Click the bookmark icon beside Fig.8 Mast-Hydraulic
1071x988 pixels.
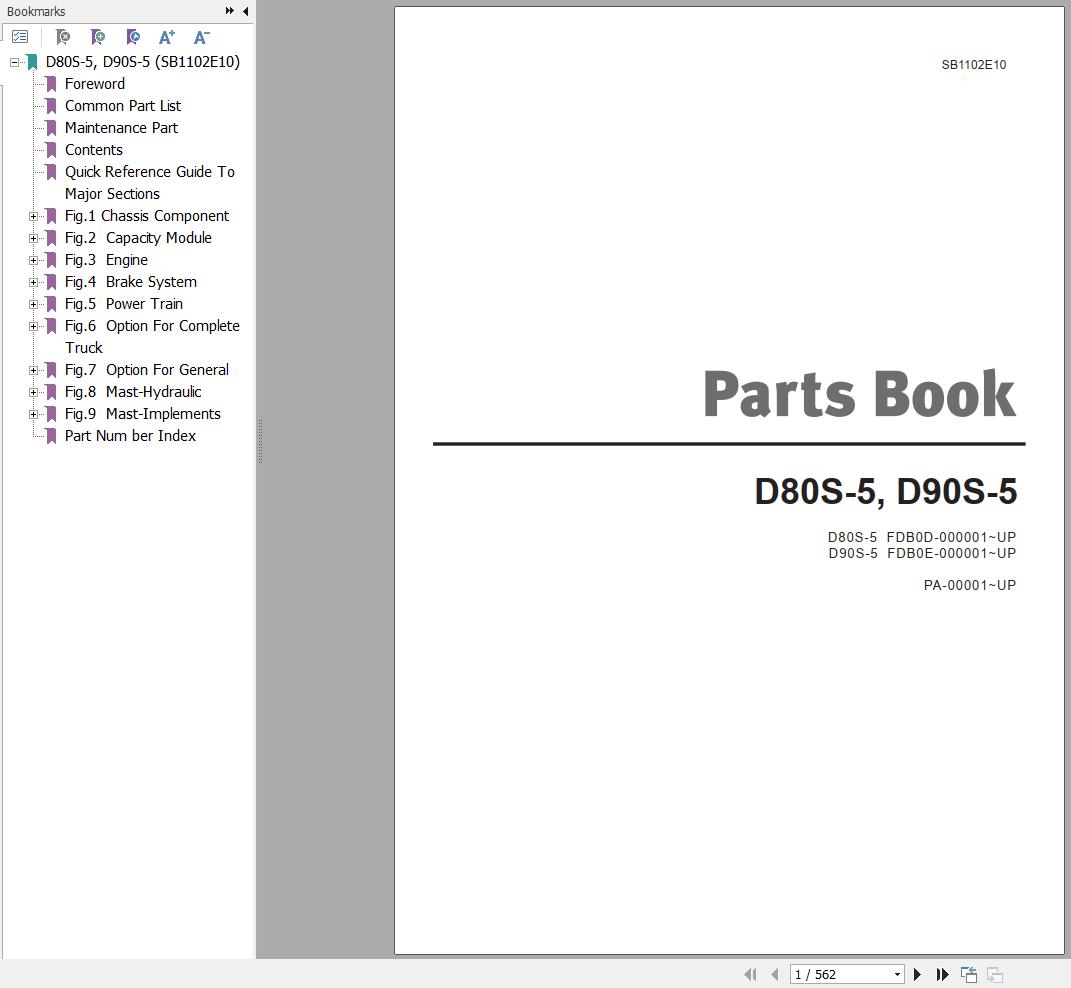point(51,392)
